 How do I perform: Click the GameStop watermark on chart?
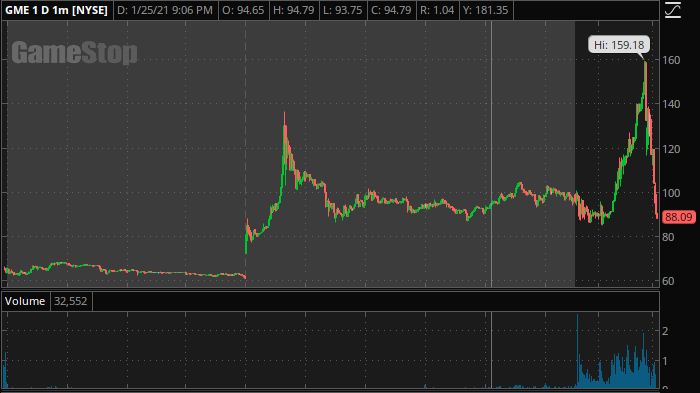click(x=75, y=53)
